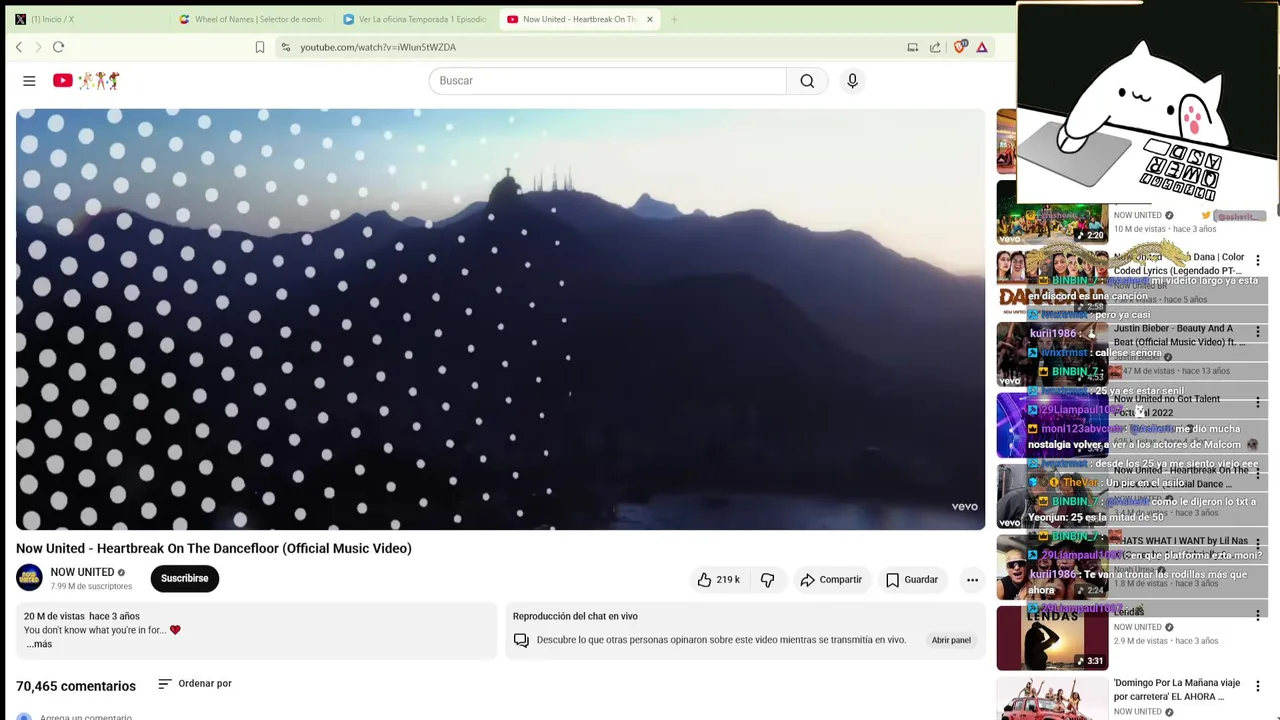The height and width of the screenshot is (720, 1280).
Task: Open NOW UNITED channel avatar
Action: [x=29, y=578]
